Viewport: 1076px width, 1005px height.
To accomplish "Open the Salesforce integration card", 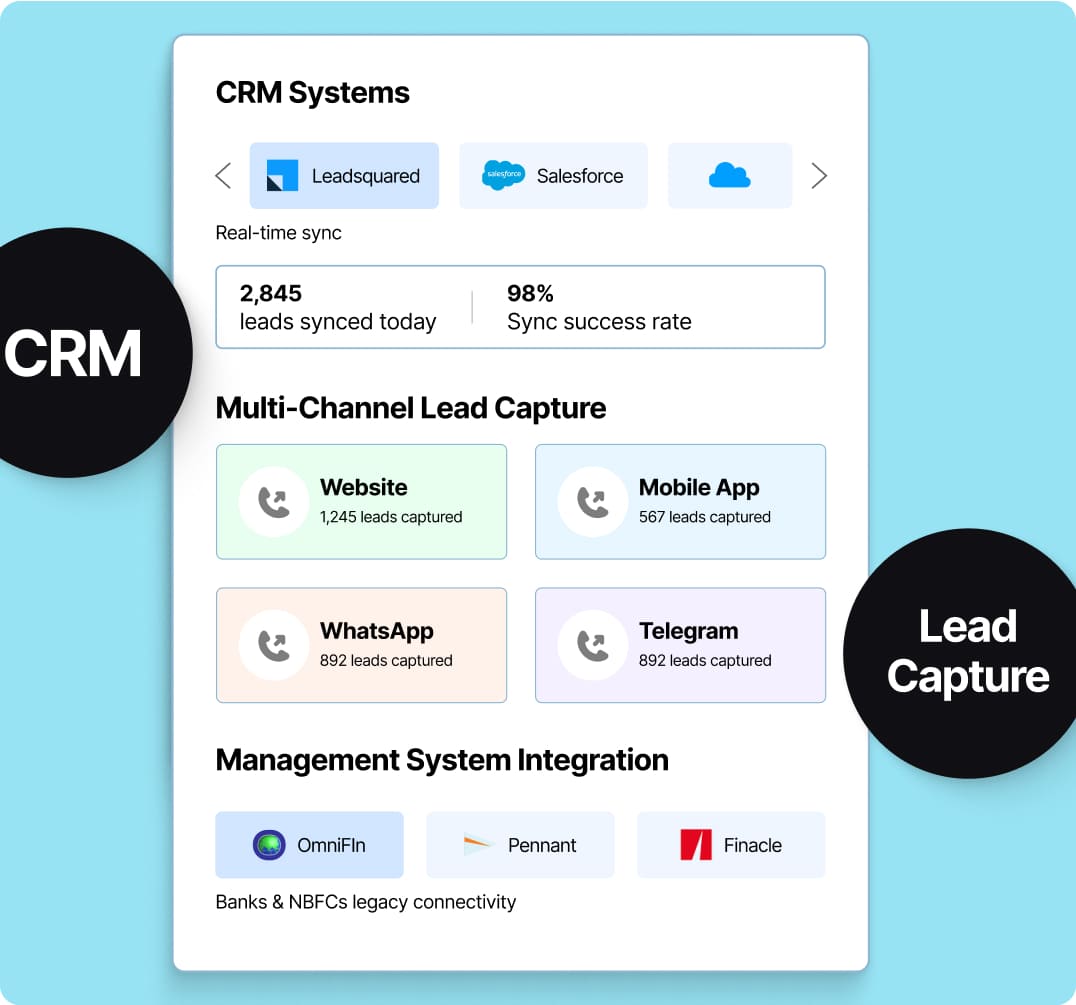I will pos(553,175).
